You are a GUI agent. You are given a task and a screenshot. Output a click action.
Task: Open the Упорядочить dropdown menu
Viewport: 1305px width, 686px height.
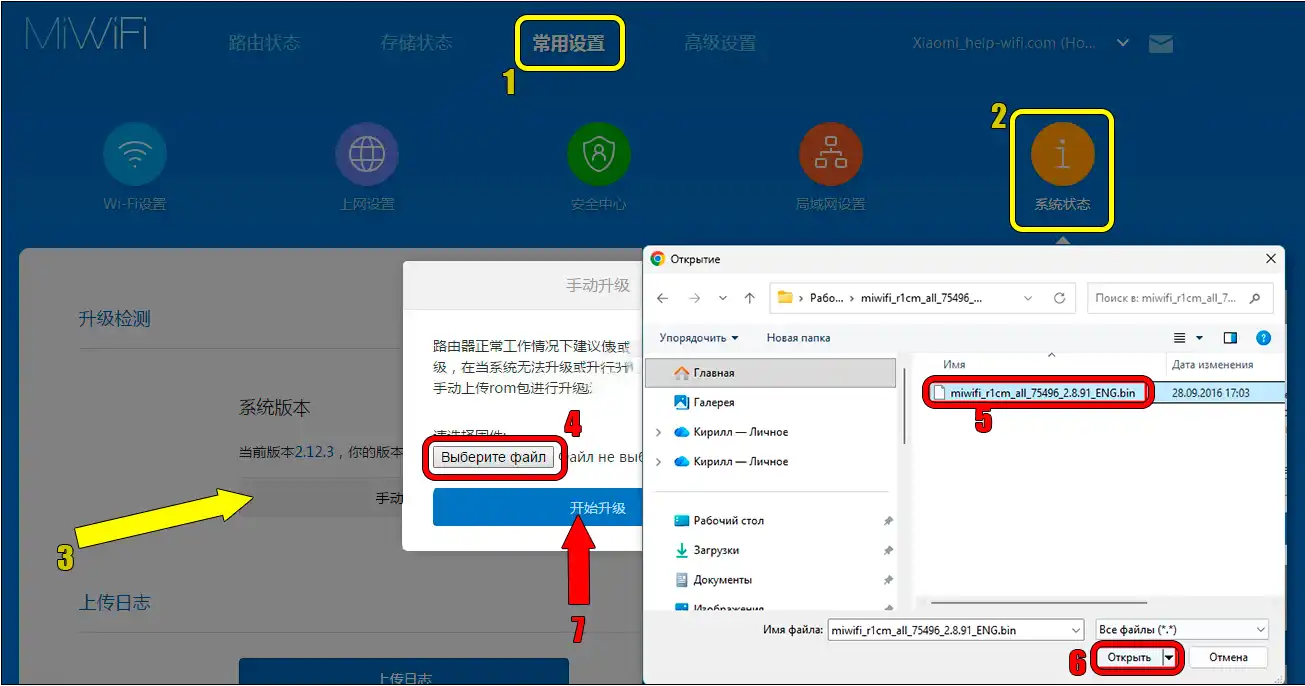point(699,338)
